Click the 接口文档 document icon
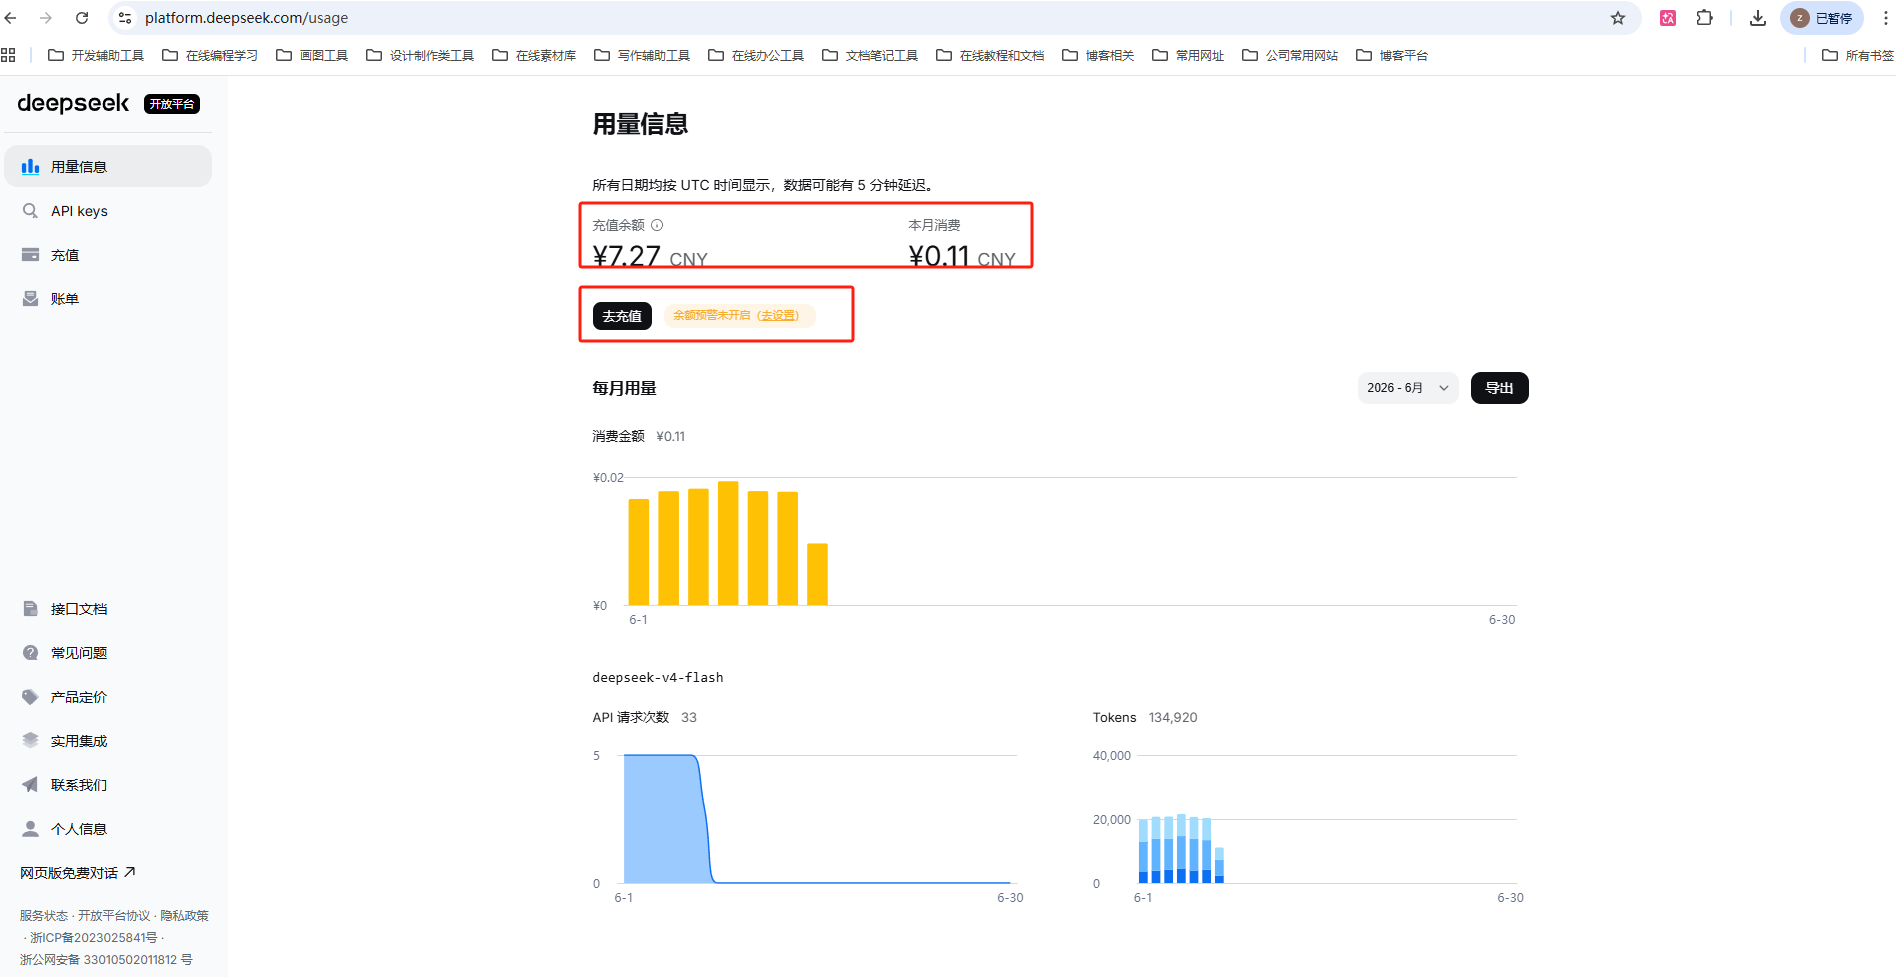 [31, 609]
